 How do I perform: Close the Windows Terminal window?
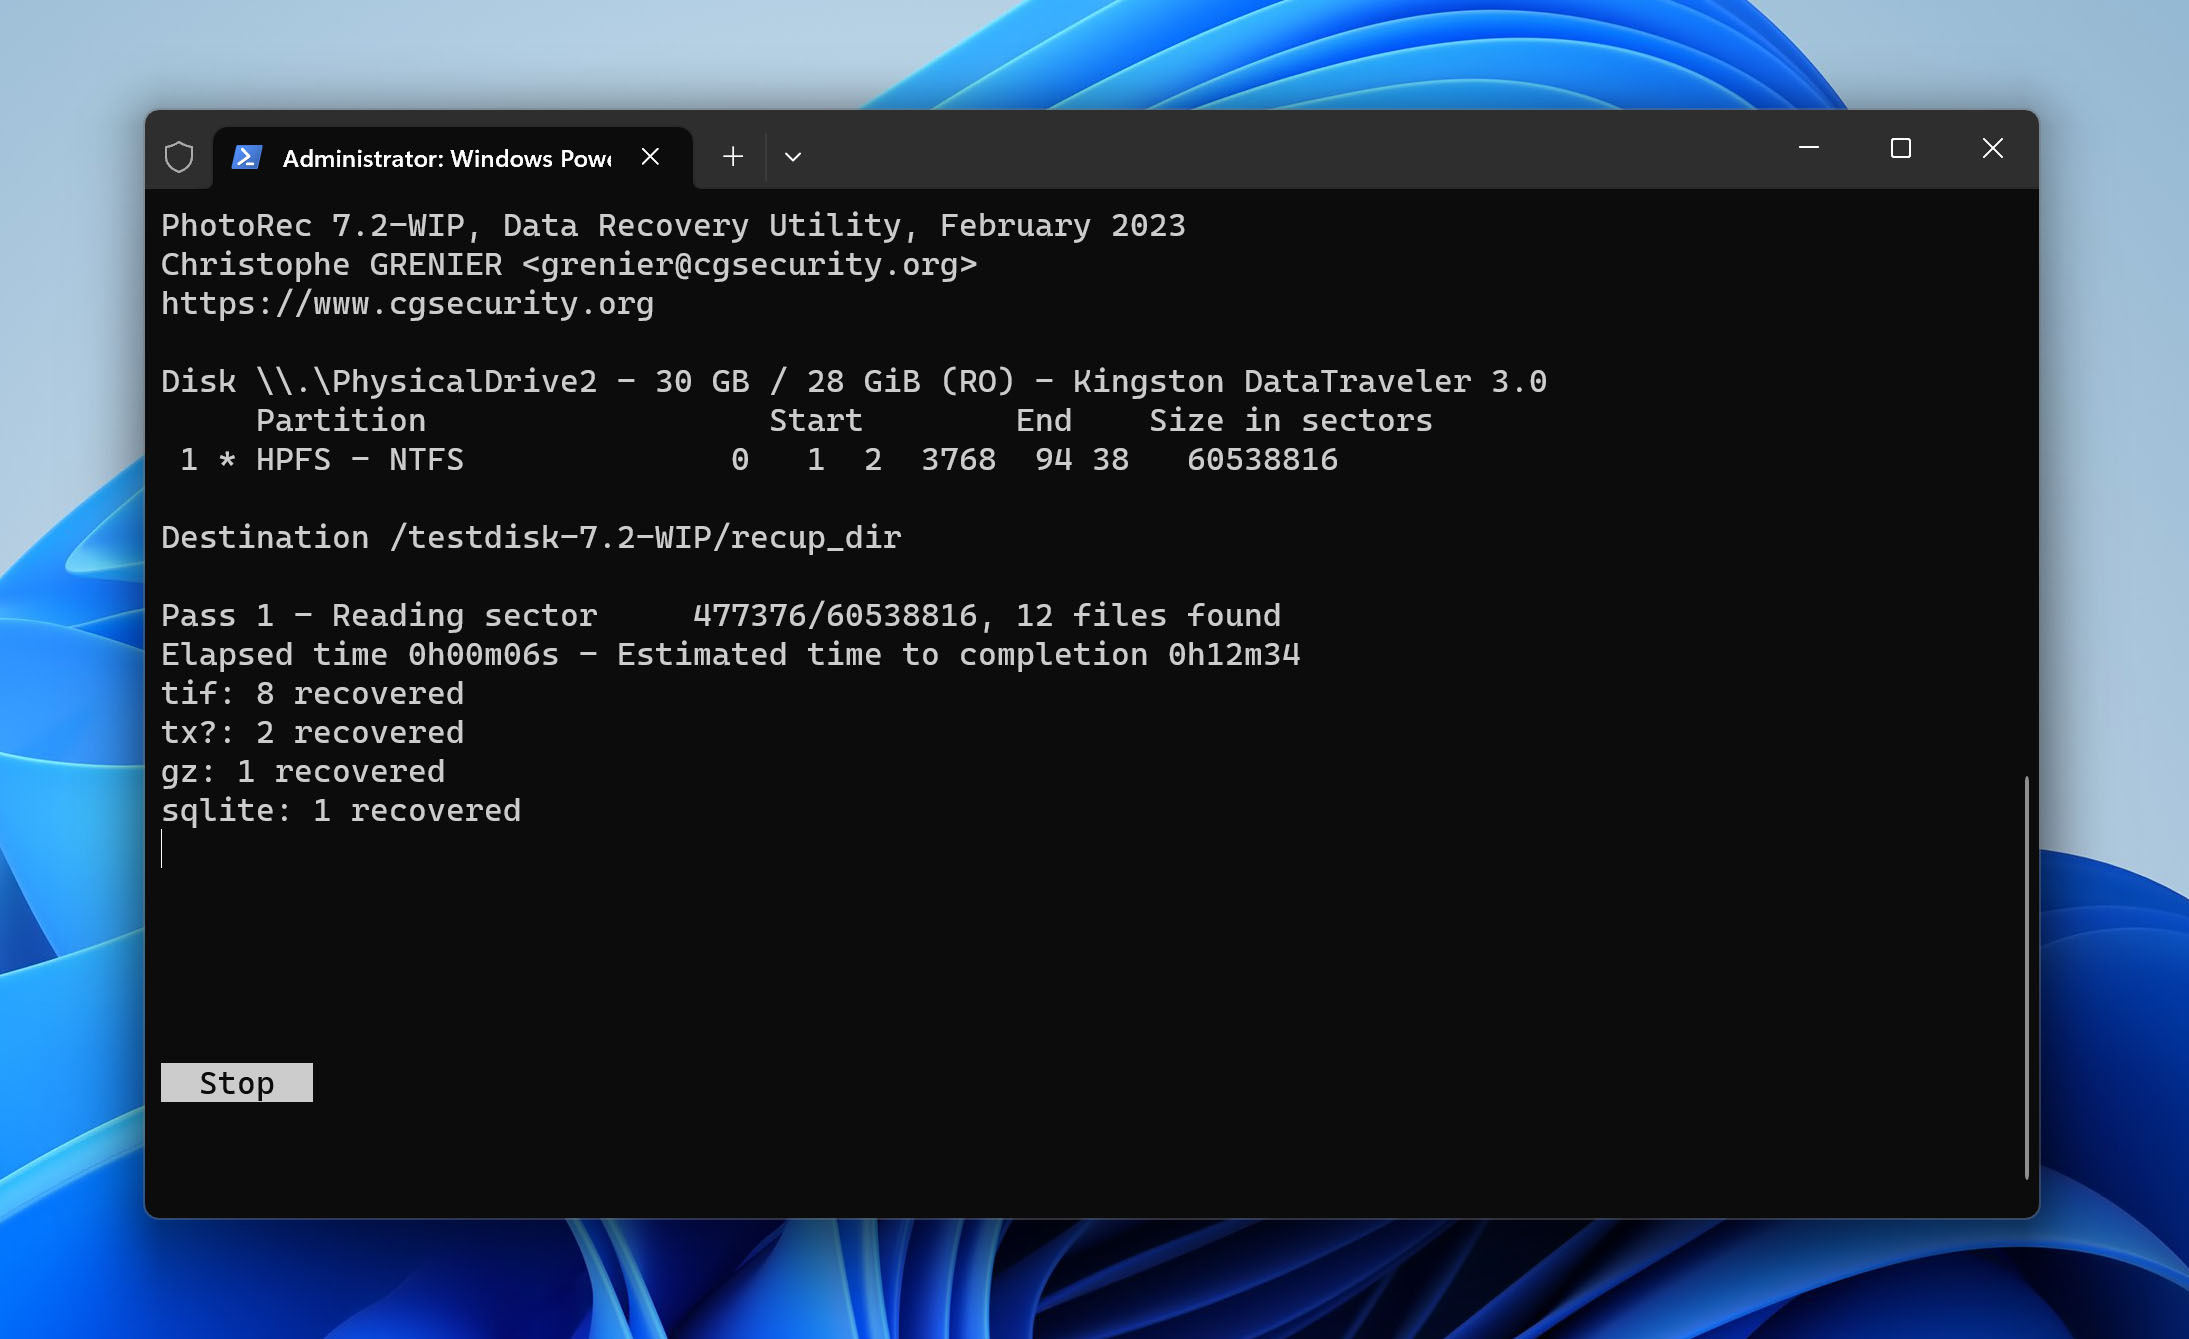point(1992,149)
